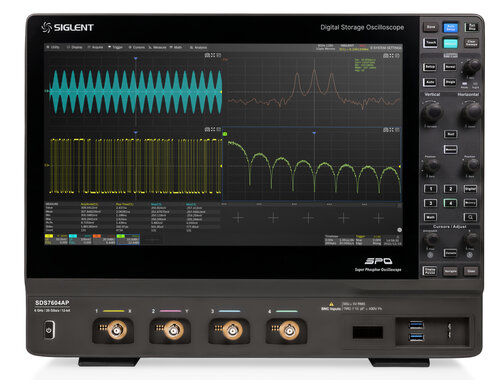The width and height of the screenshot is (500, 380).
Task: Click the Cursors button between the adjust knobs
Action: (451, 253)
